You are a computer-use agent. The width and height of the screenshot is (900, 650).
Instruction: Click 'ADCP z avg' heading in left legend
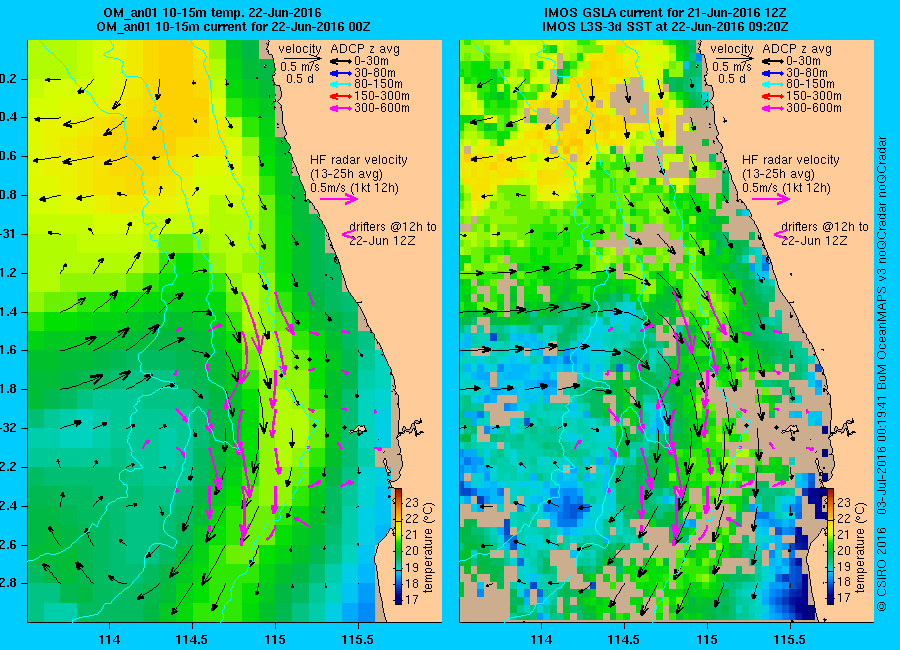(x=365, y=49)
